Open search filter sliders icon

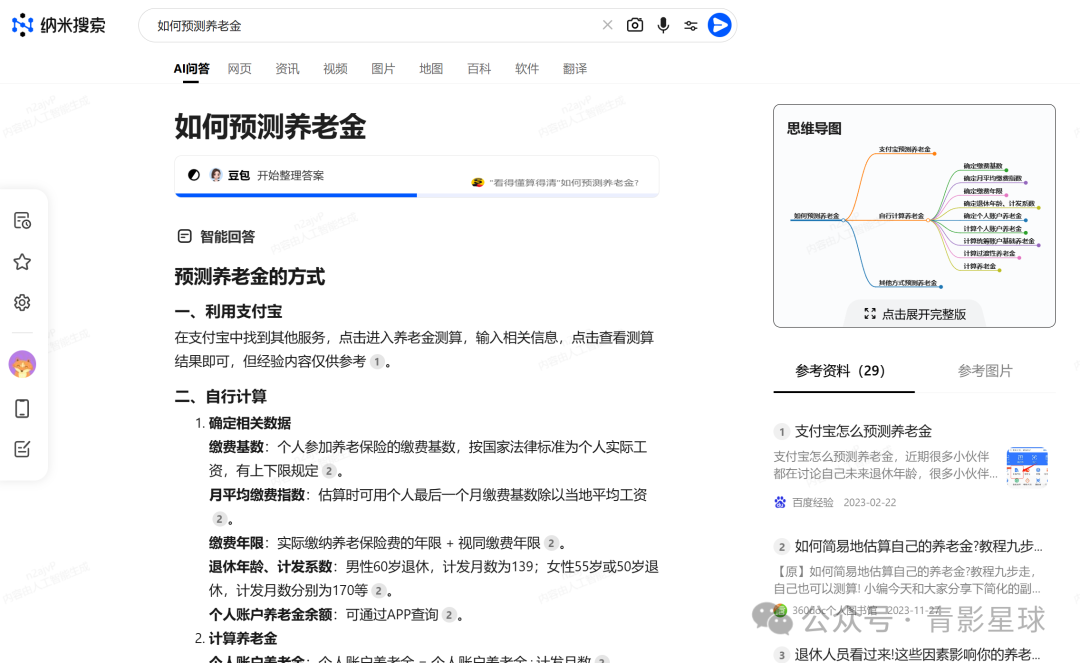pos(691,25)
